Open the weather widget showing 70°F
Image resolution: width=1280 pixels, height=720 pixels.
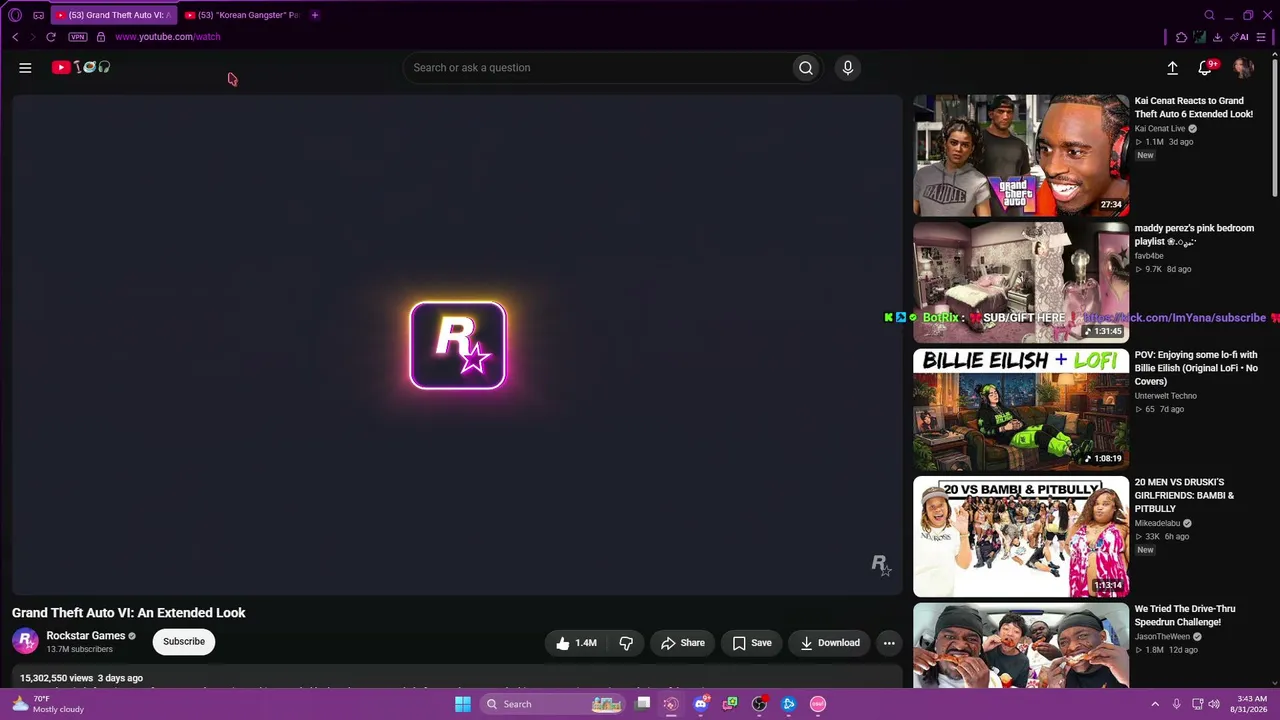click(48, 704)
